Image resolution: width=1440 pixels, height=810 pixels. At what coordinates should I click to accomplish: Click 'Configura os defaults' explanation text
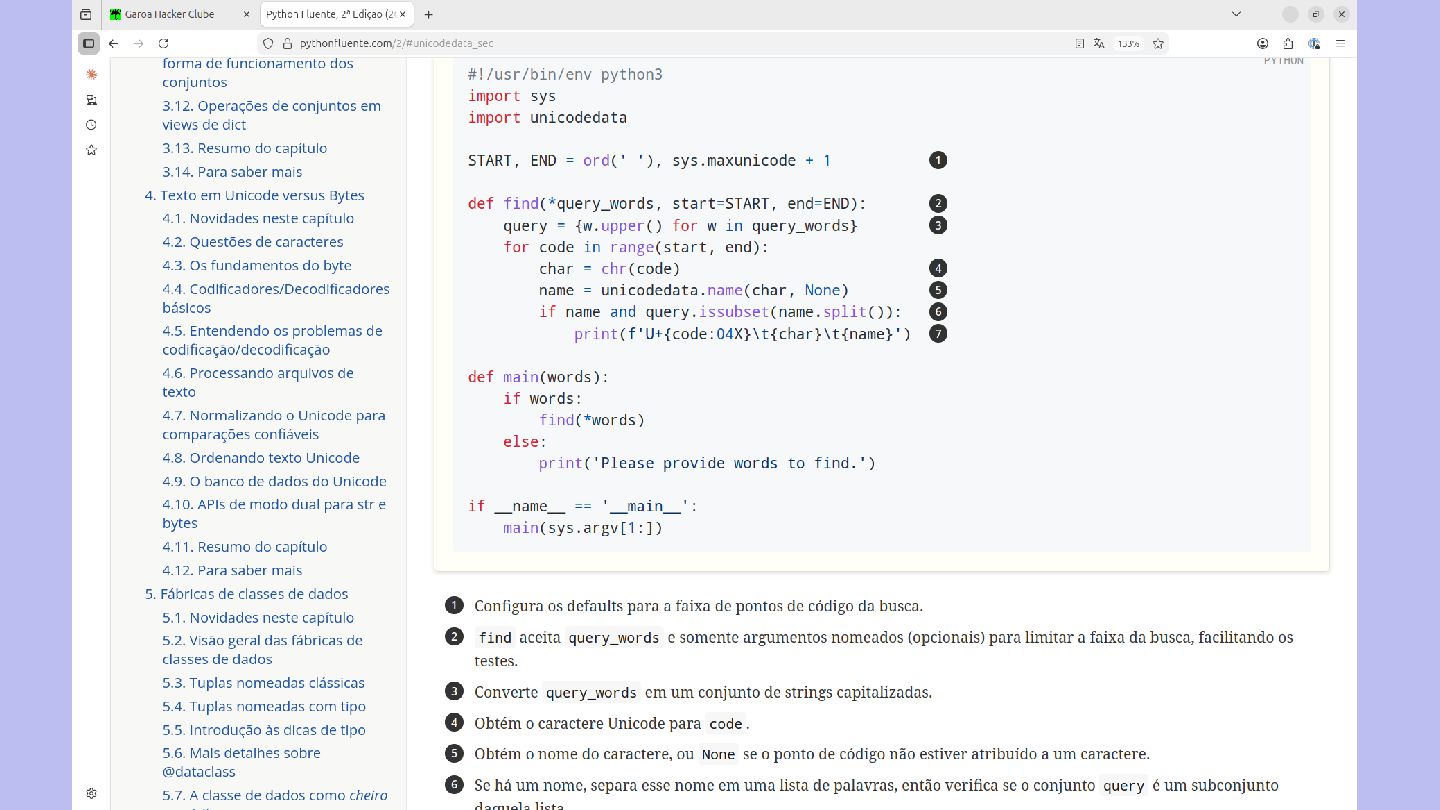(x=698, y=605)
